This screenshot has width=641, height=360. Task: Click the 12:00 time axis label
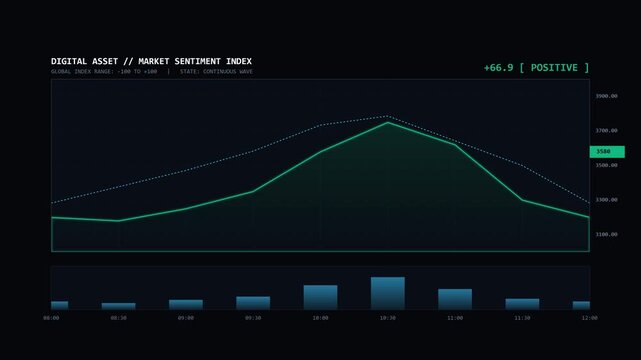589,318
